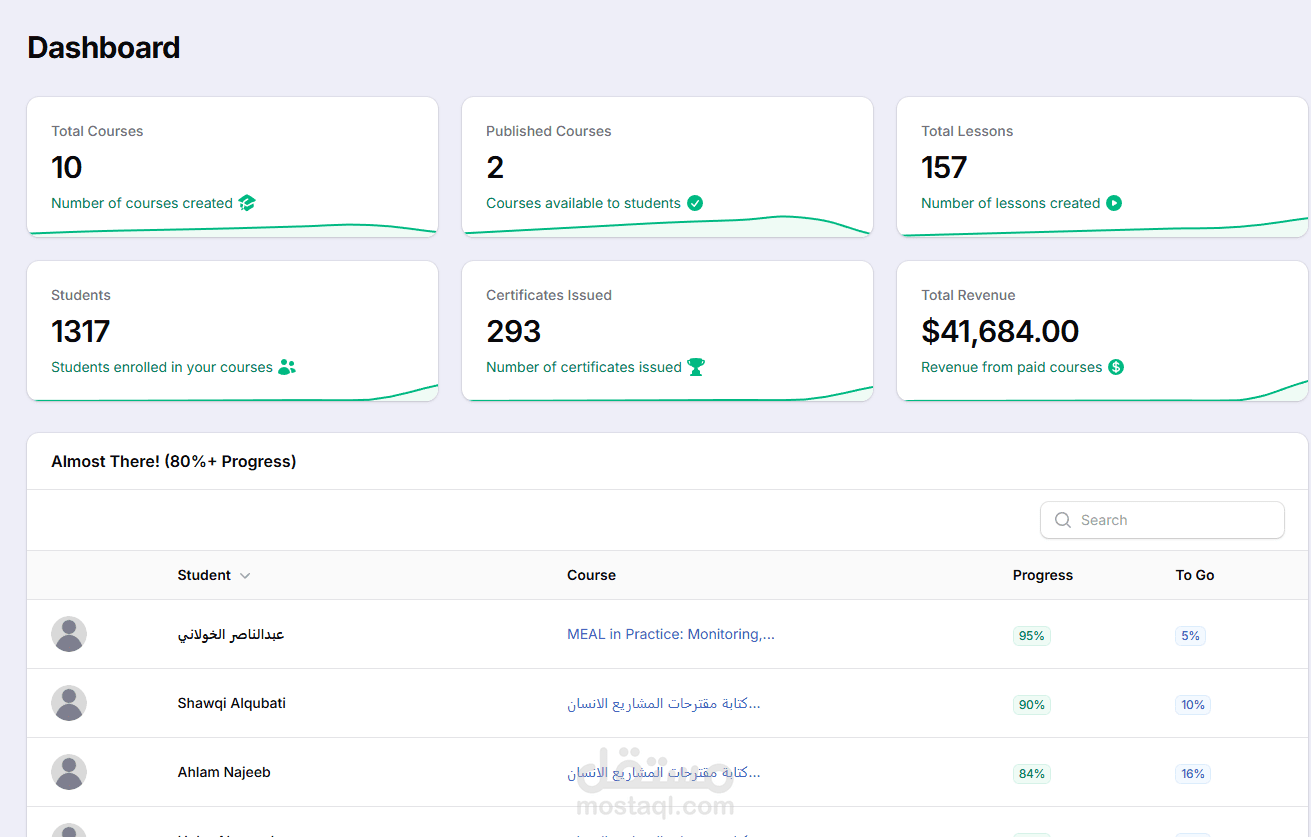Open Shawqi Alqubati's Arabic course link
The height and width of the screenshot is (837, 1311).
pyautogui.click(x=664, y=703)
